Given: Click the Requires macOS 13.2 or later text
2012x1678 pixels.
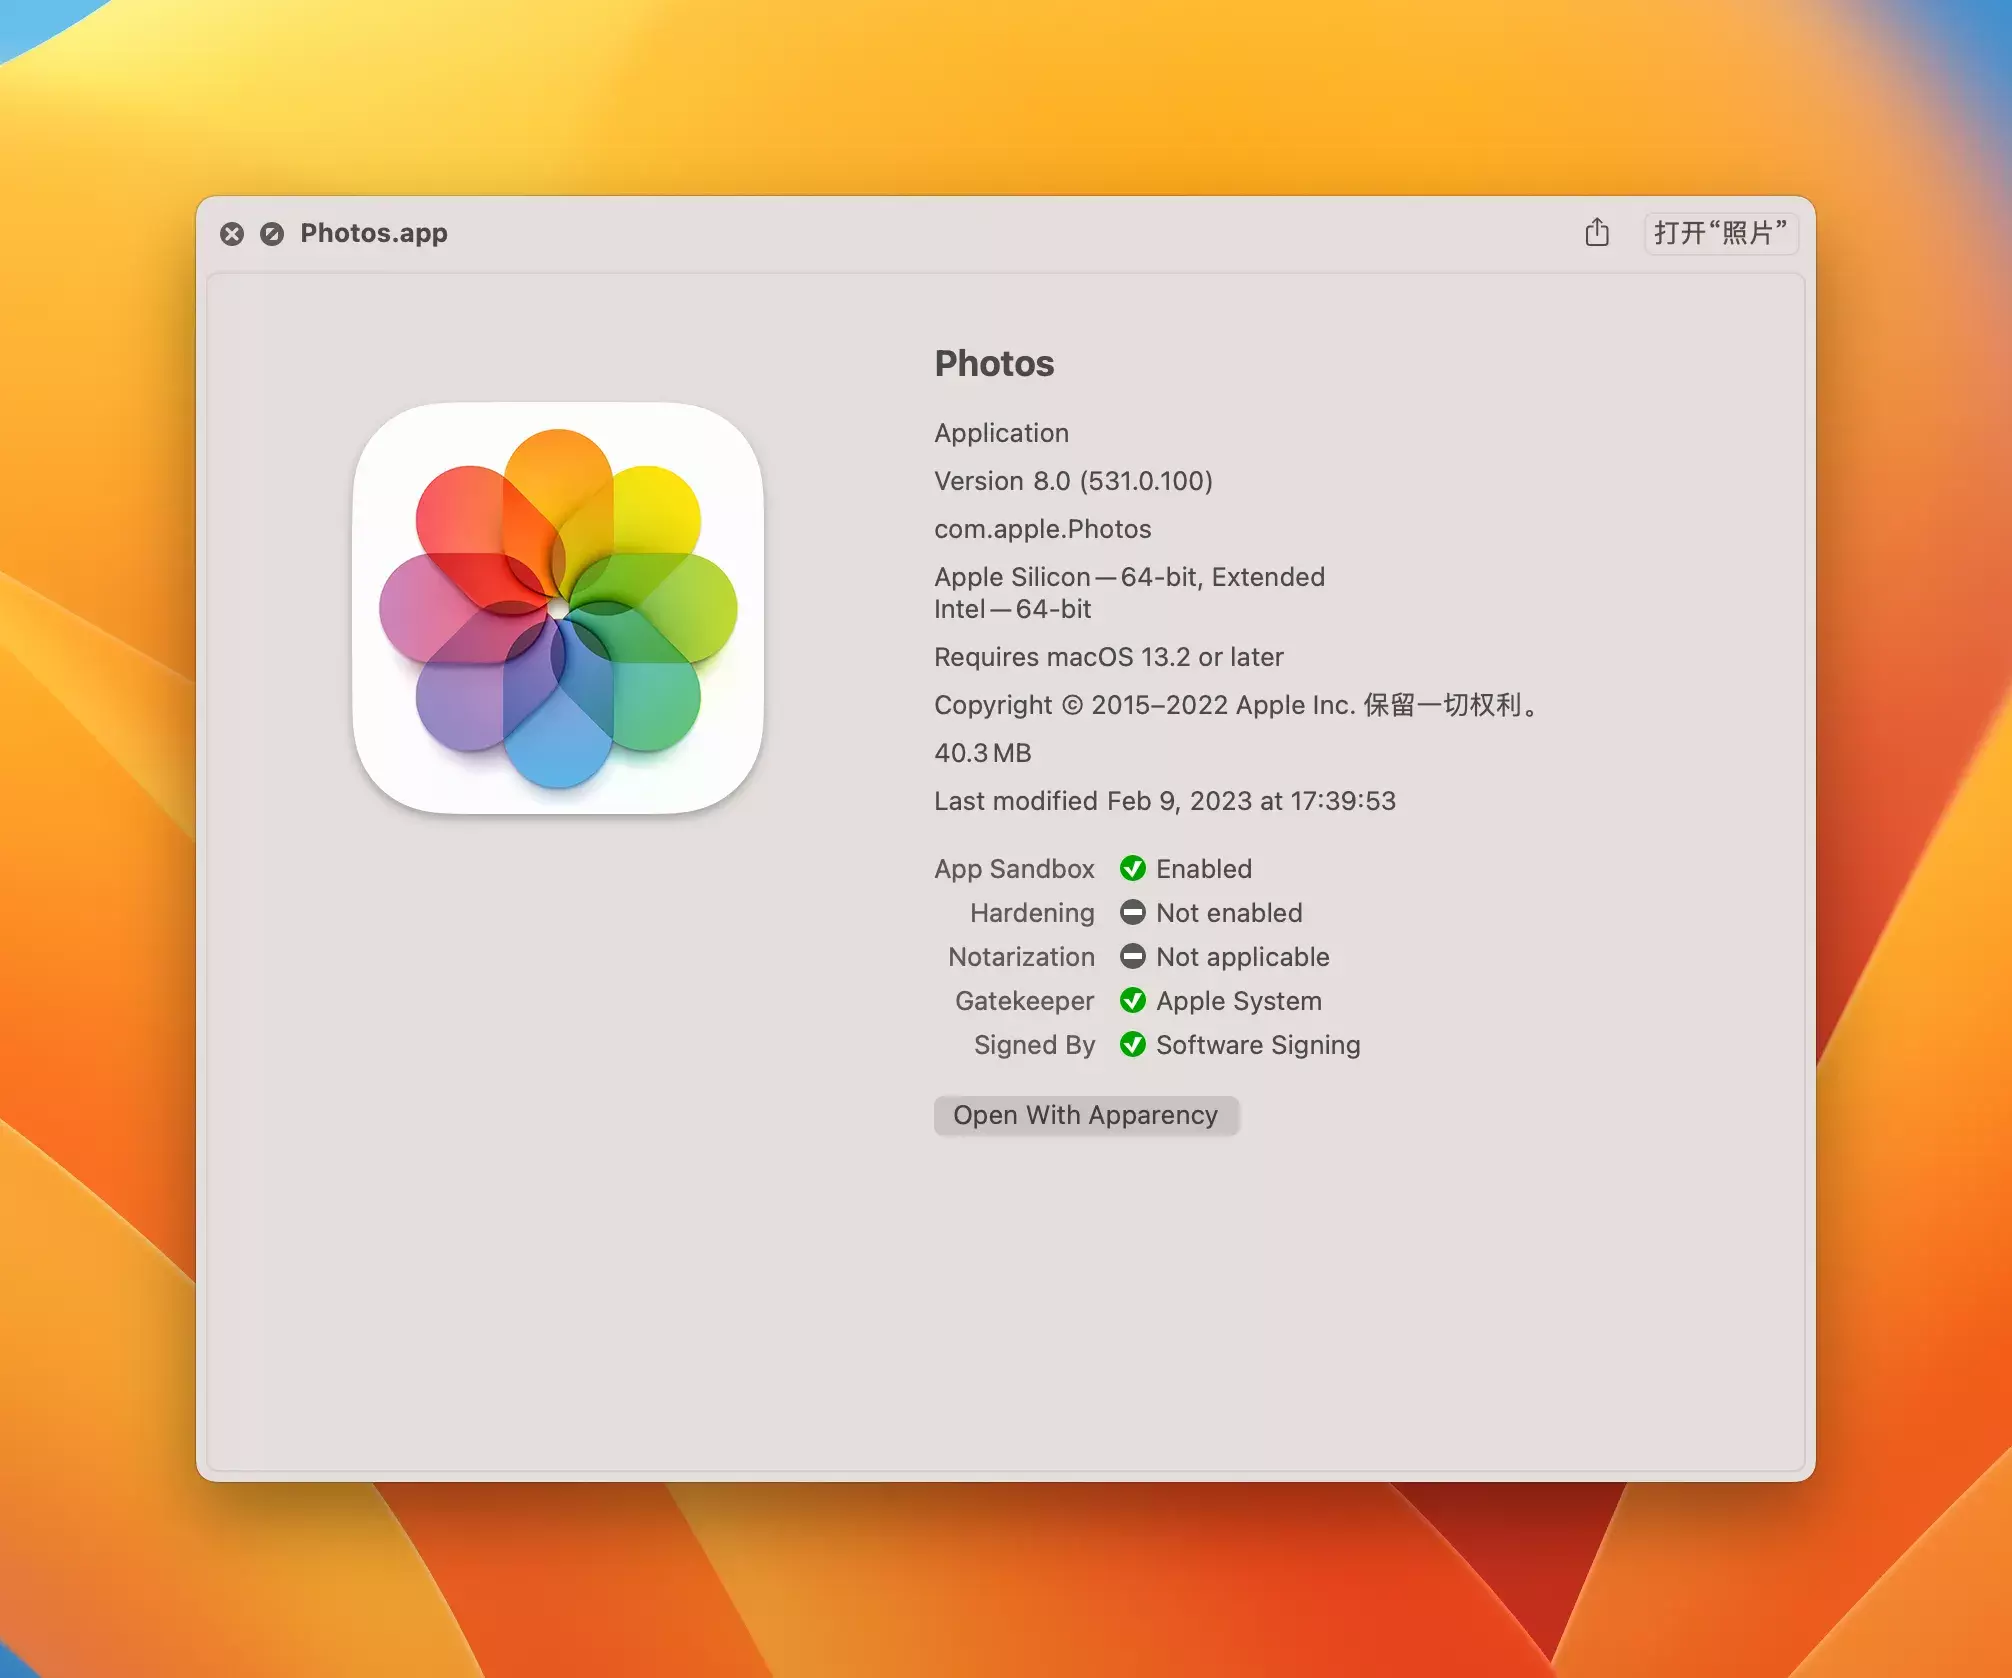Looking at the screenshot, I should 1108,657.
